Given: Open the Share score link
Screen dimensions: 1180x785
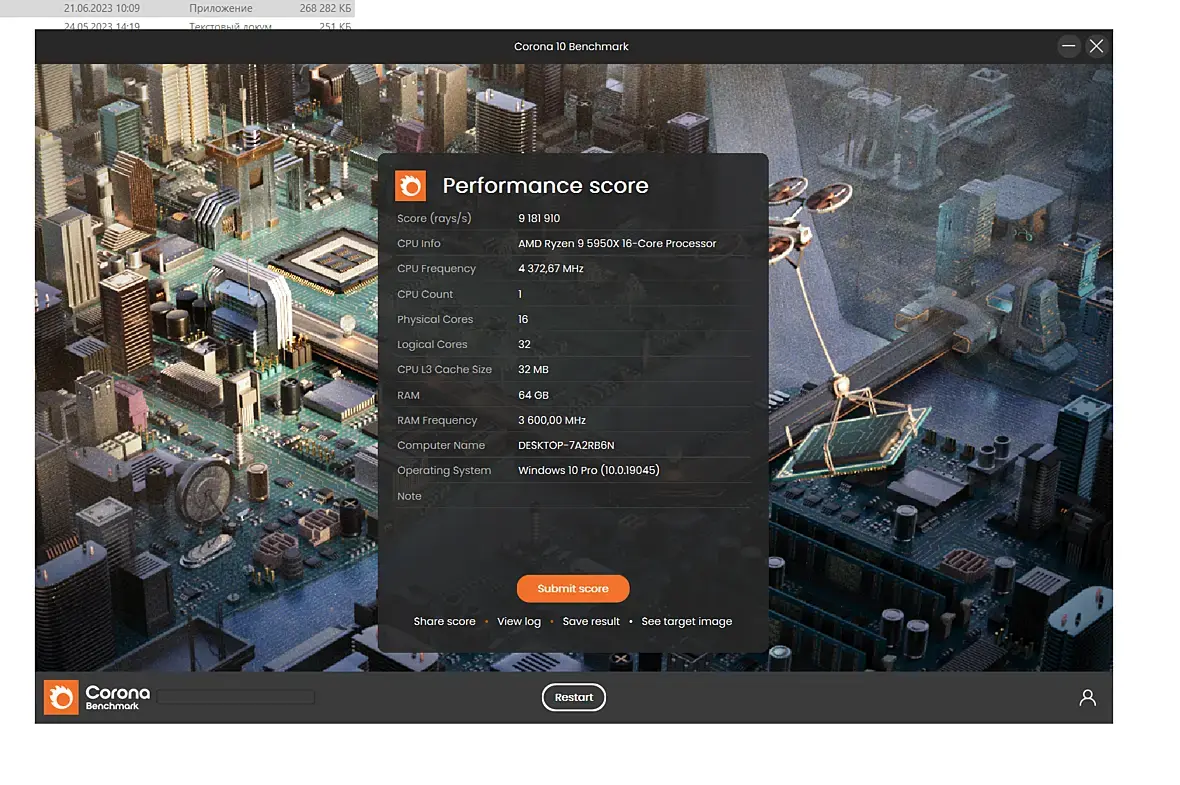Looking at the screenshot, I should coord(444,622).
